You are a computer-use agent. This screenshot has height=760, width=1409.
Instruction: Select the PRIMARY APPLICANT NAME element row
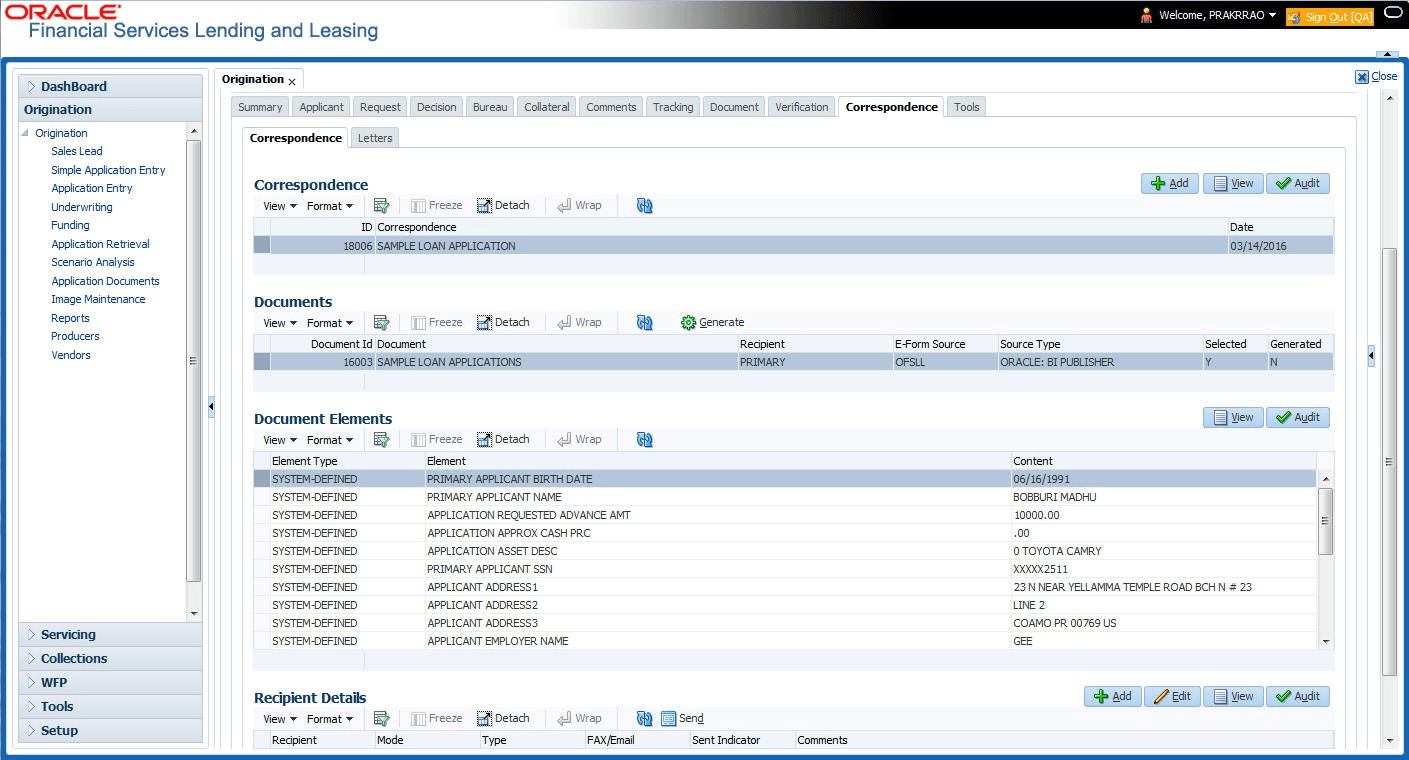click(x=785, y=497)
